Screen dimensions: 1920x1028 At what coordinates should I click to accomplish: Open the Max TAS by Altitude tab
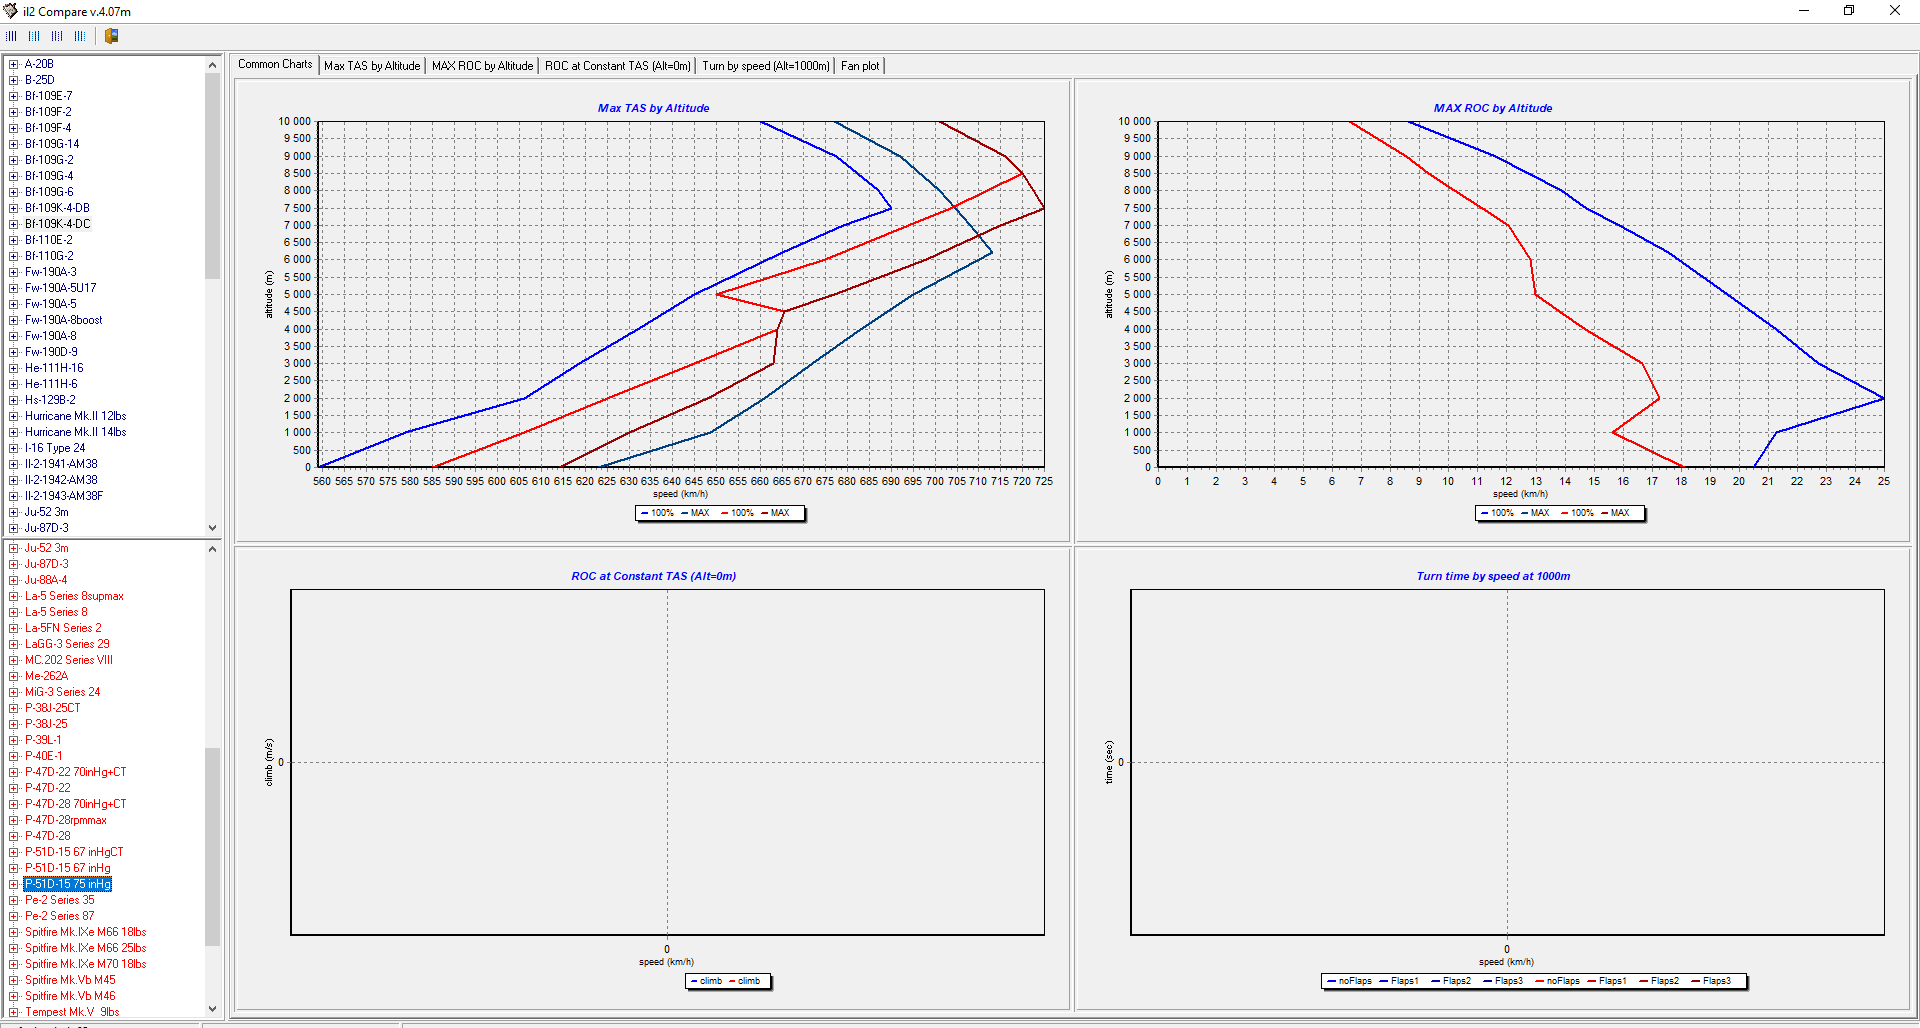click(x=372, y=66)
